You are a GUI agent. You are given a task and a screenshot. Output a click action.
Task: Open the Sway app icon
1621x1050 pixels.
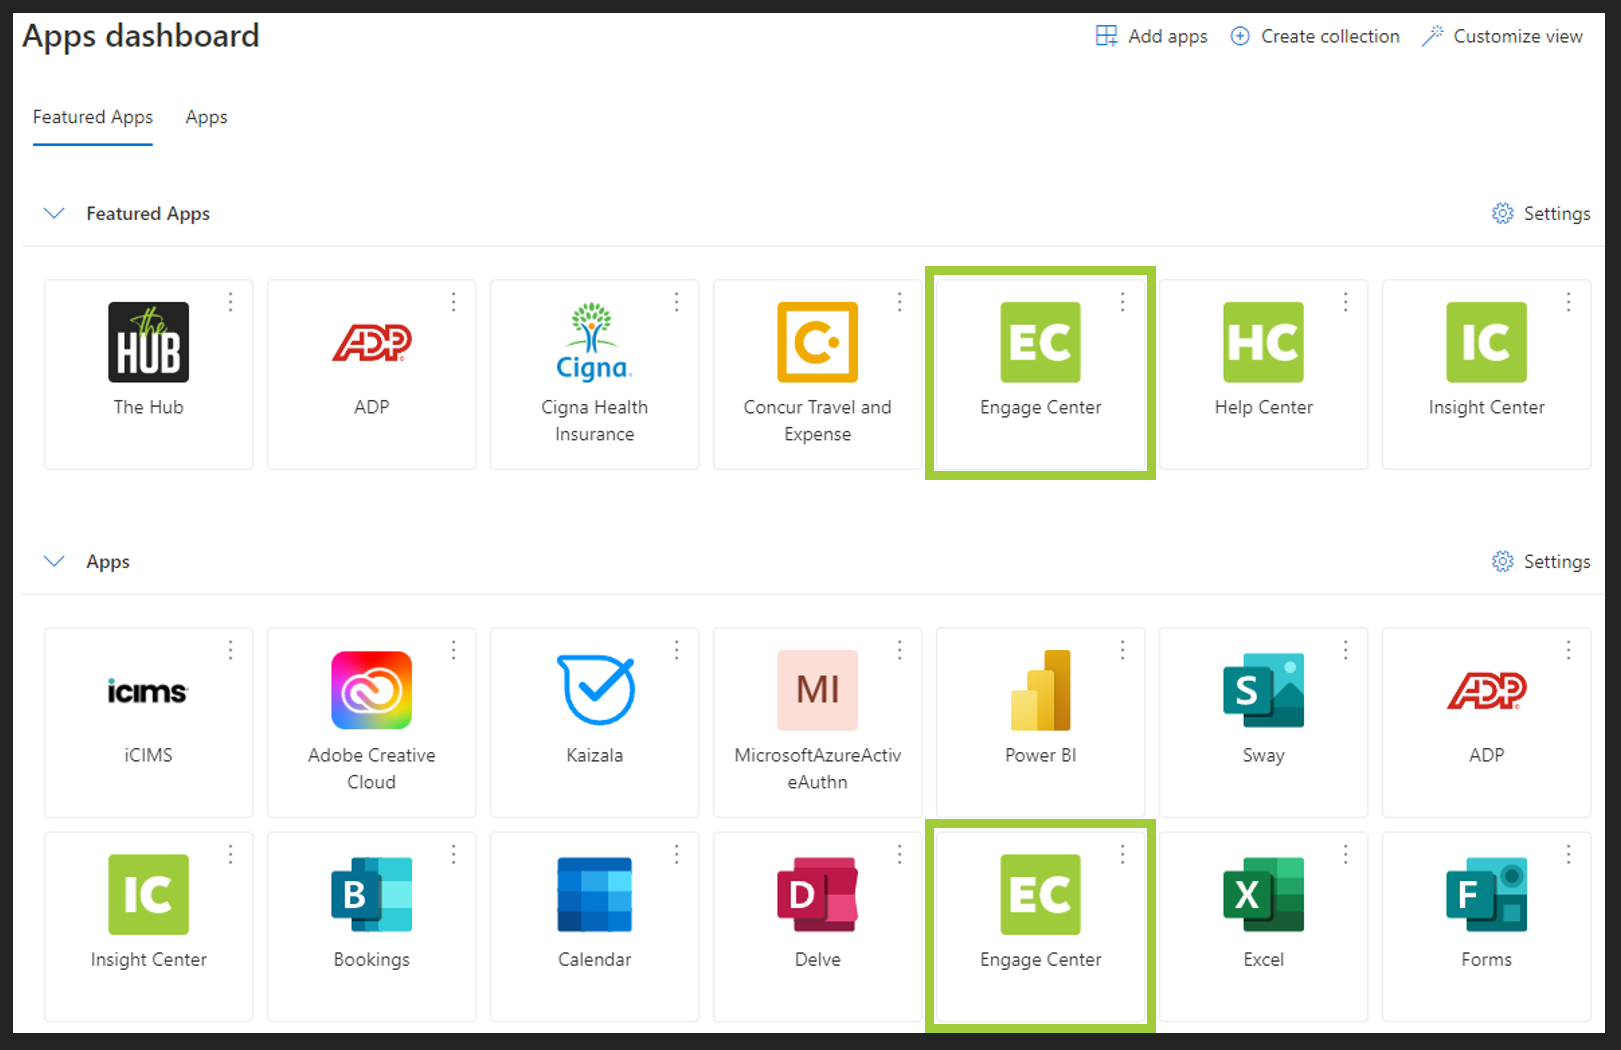point(1263,691)
